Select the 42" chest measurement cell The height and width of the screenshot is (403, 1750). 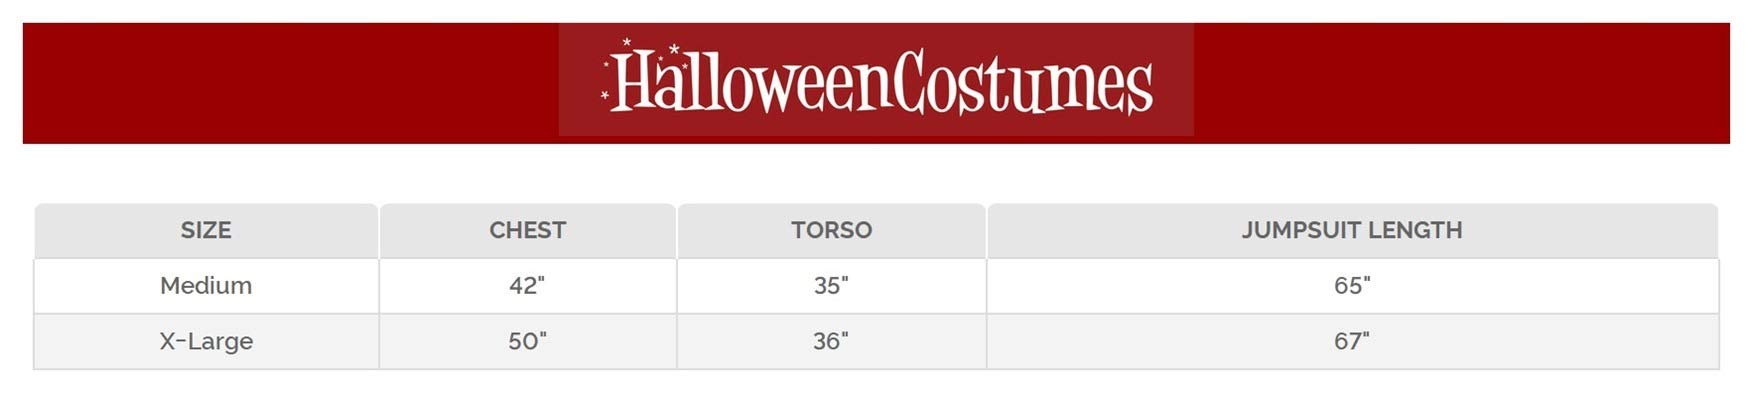[527, 286]
